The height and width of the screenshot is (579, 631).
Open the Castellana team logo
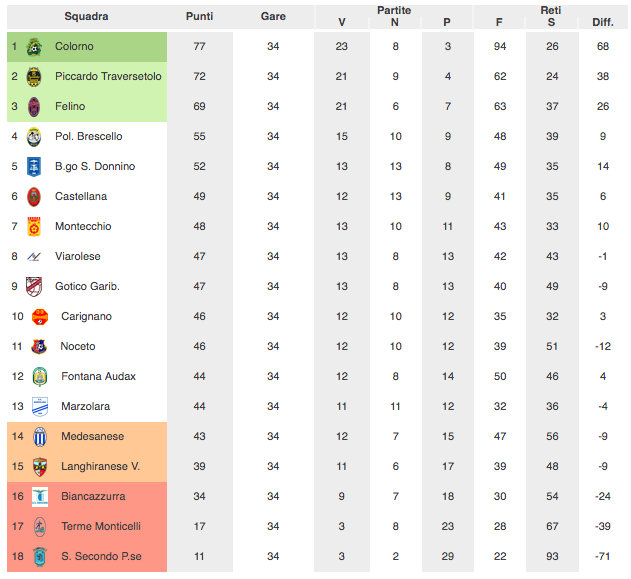(34, 196)
